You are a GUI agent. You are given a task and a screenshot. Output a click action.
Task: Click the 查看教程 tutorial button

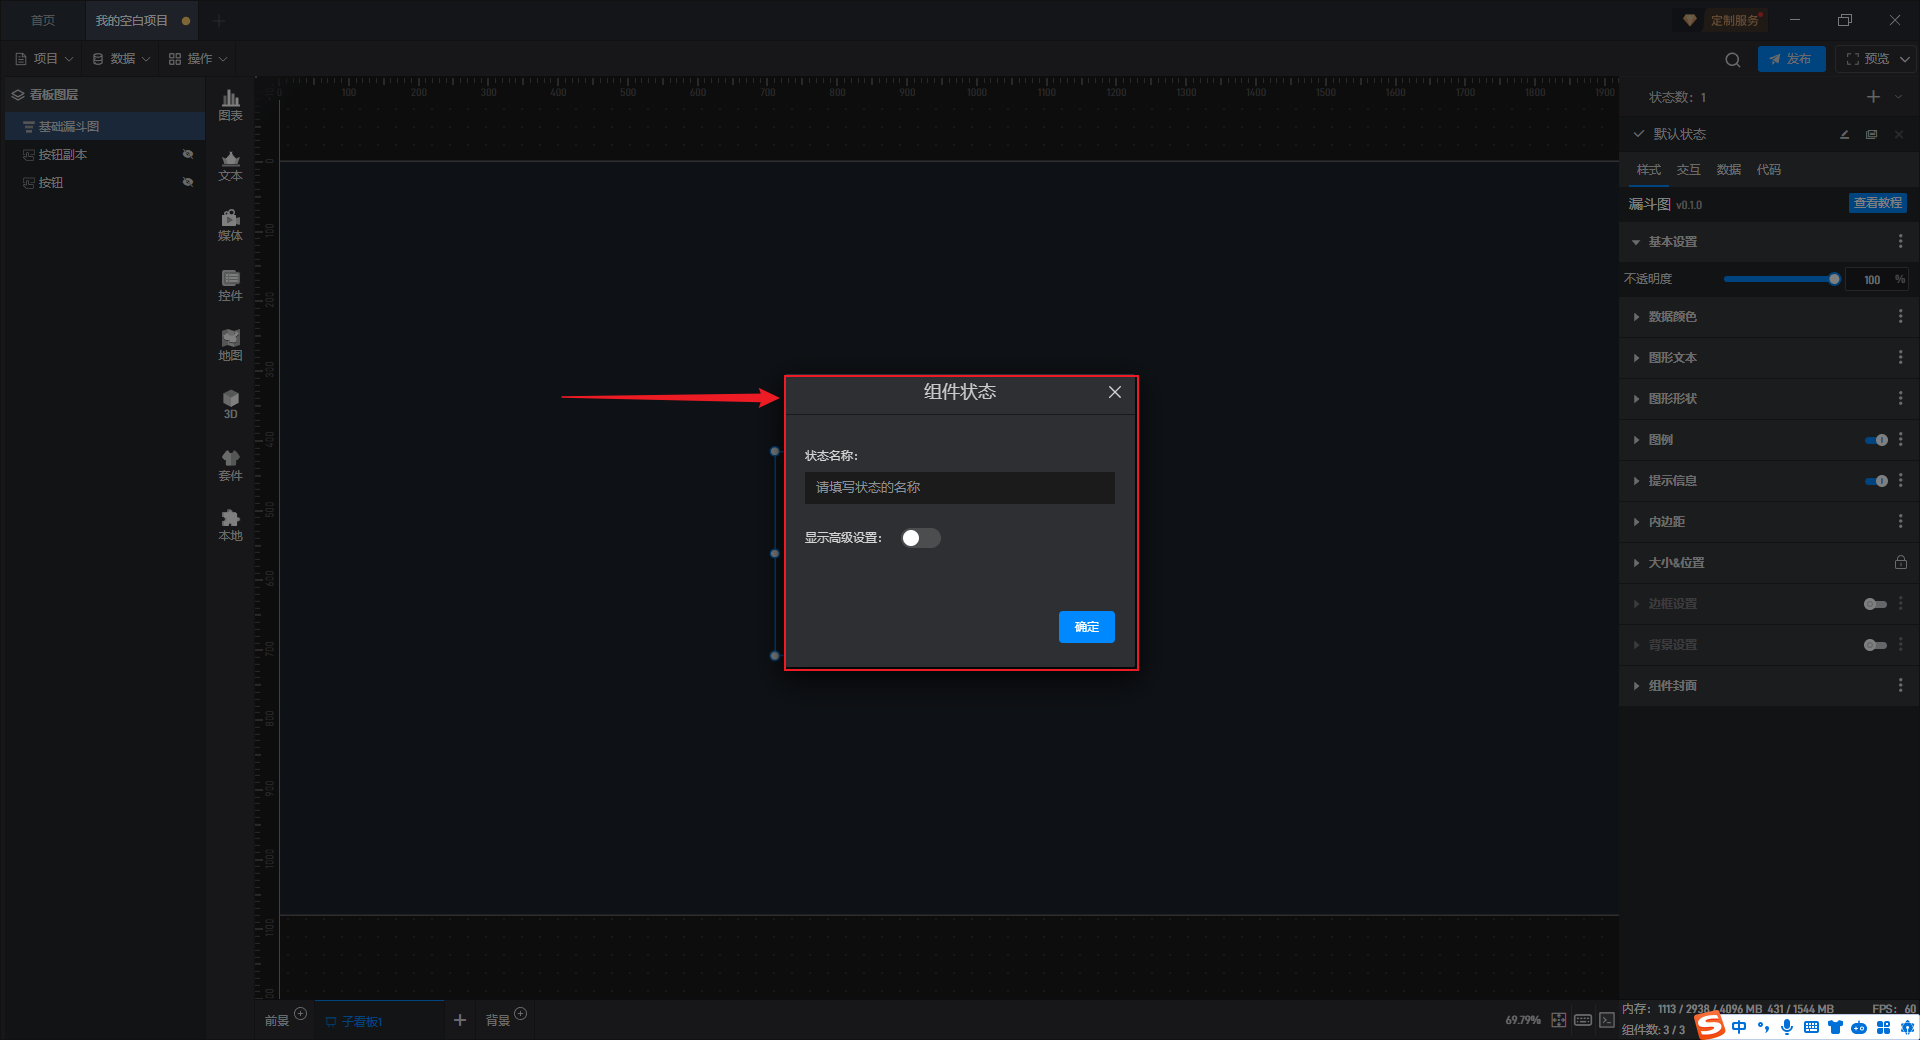click(1878, 203)
